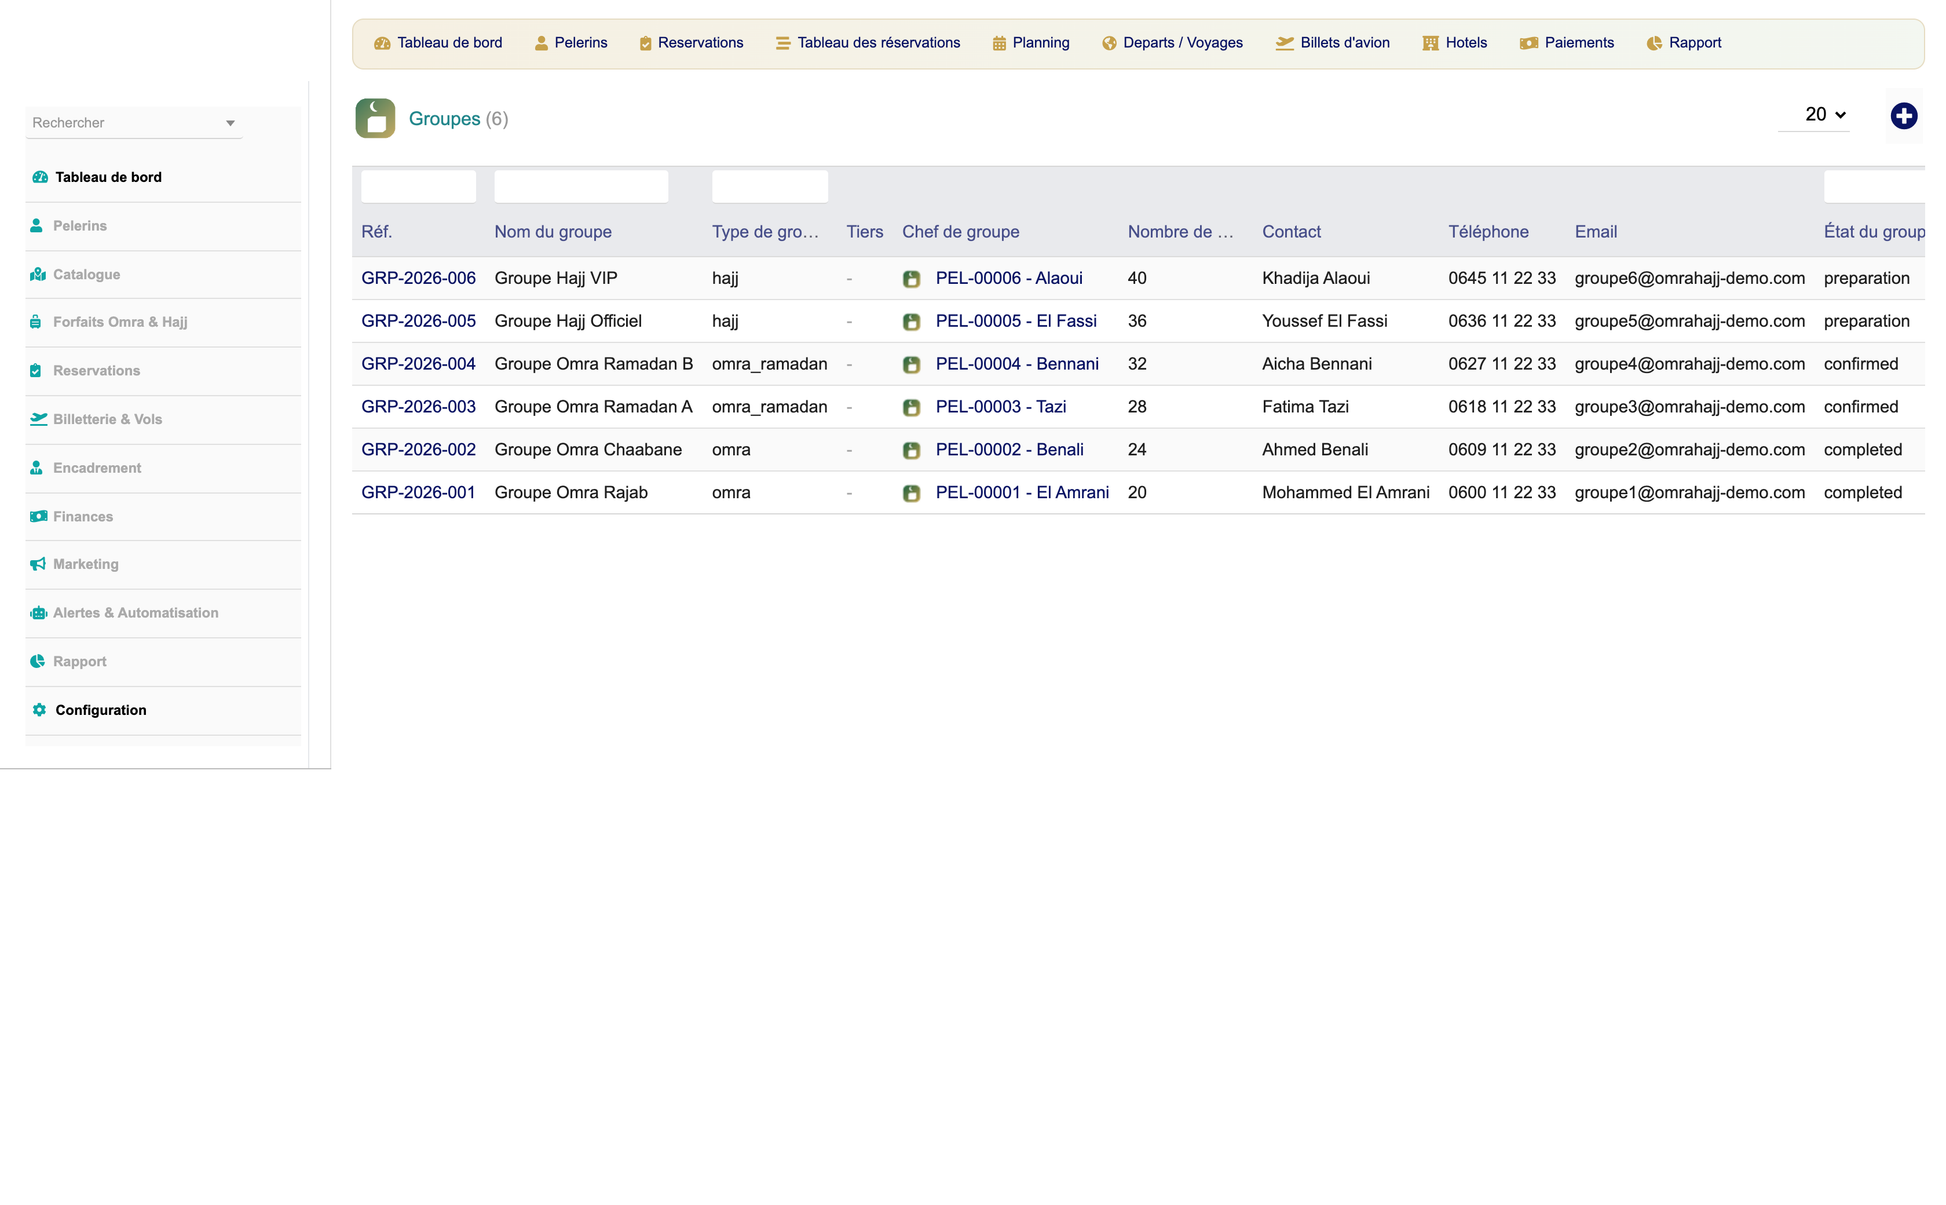Image resolution: width=1946 pixels, height=1205 pixels.
Task: Sort by Email column header
Action: [1596, 232]
